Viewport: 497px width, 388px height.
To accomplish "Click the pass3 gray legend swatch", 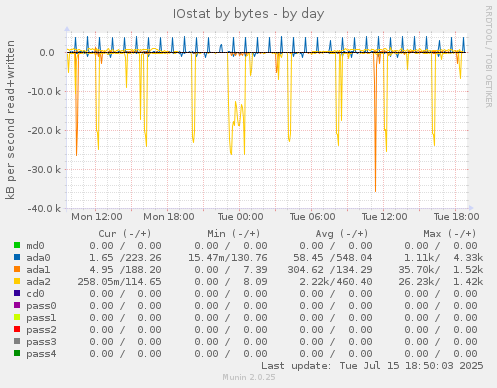I will pos(17,341).
